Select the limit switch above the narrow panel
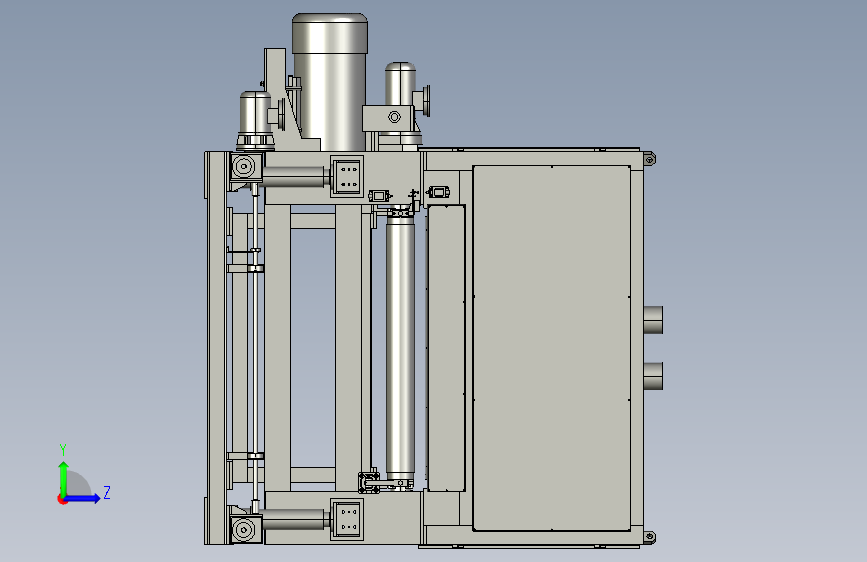Image resolution: width=867 pixels, height=562 pixels. [438, 192]
